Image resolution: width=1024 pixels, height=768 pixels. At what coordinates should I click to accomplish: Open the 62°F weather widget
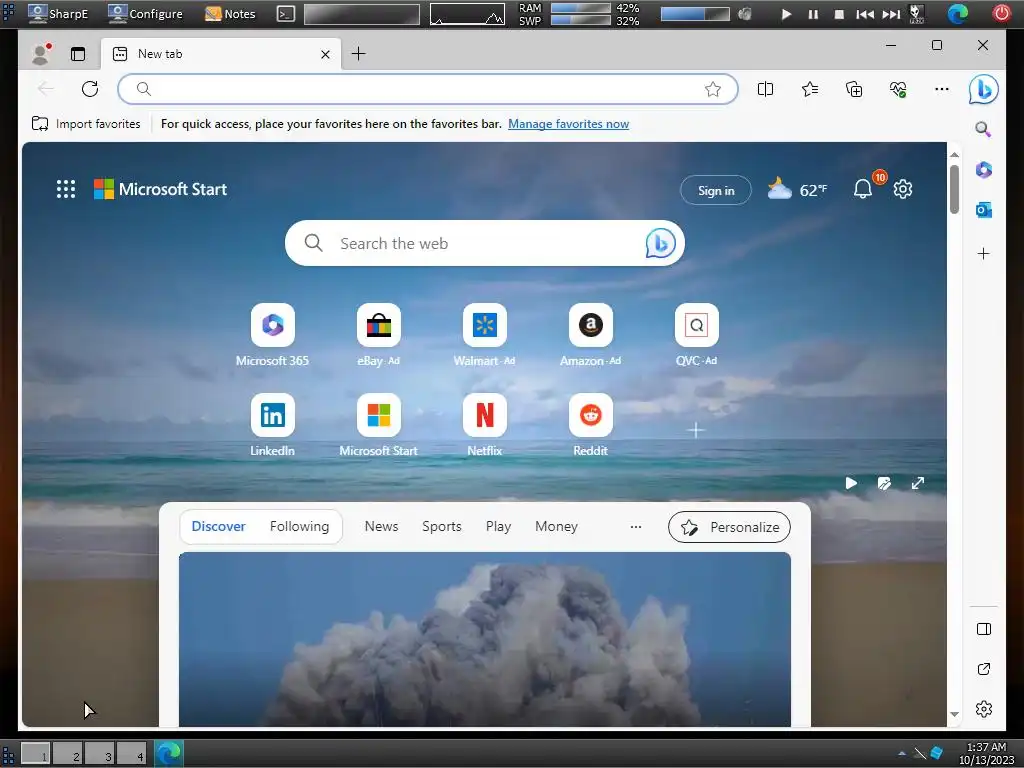[x=797, y=189]
